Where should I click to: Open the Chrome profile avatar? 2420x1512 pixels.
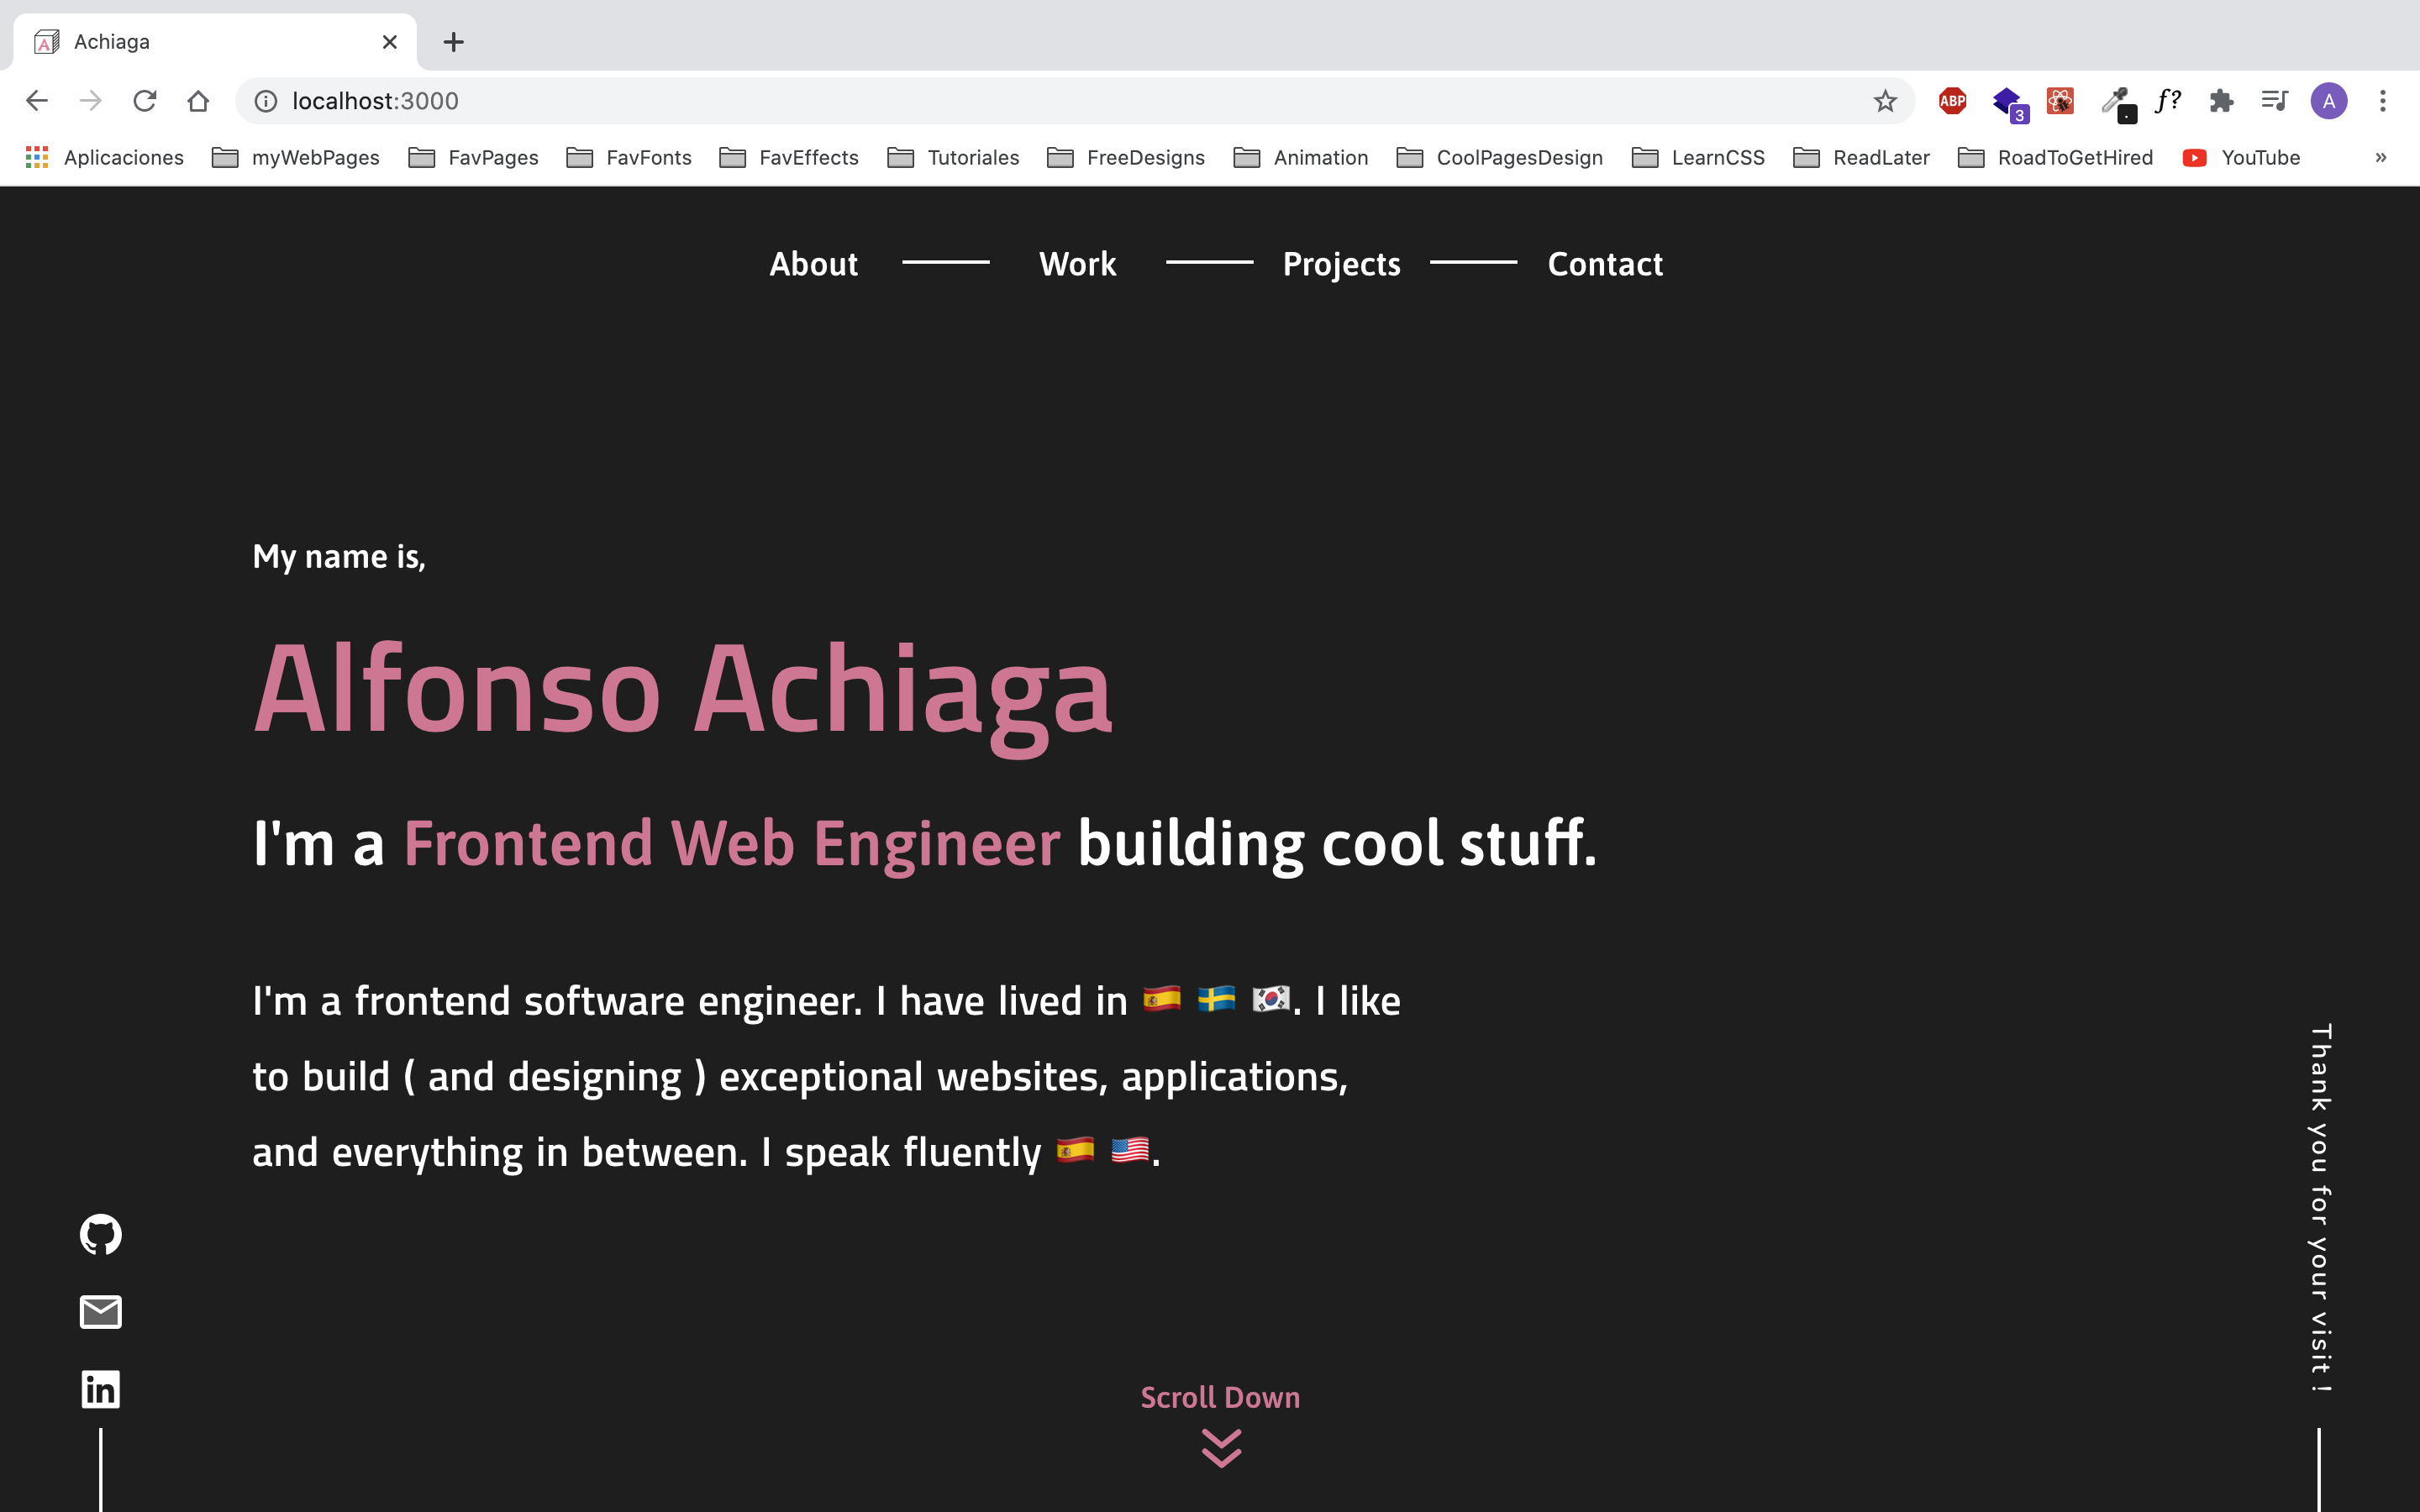[x=2330, y=100]
